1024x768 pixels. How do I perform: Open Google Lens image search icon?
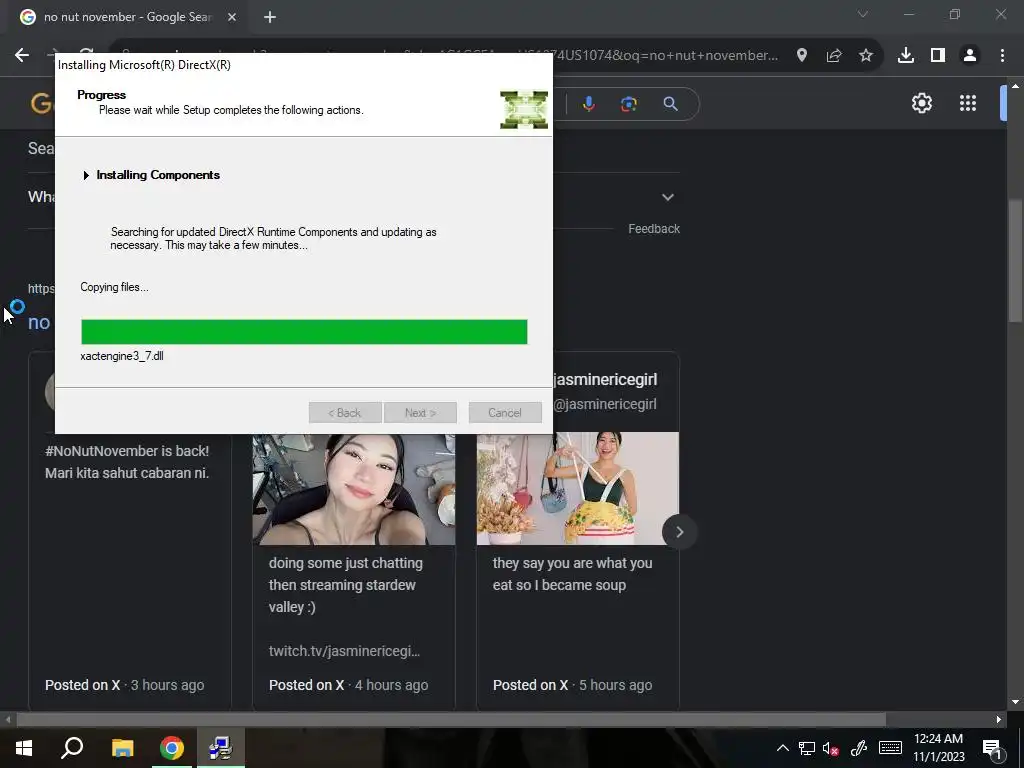(x=629, y=104)
